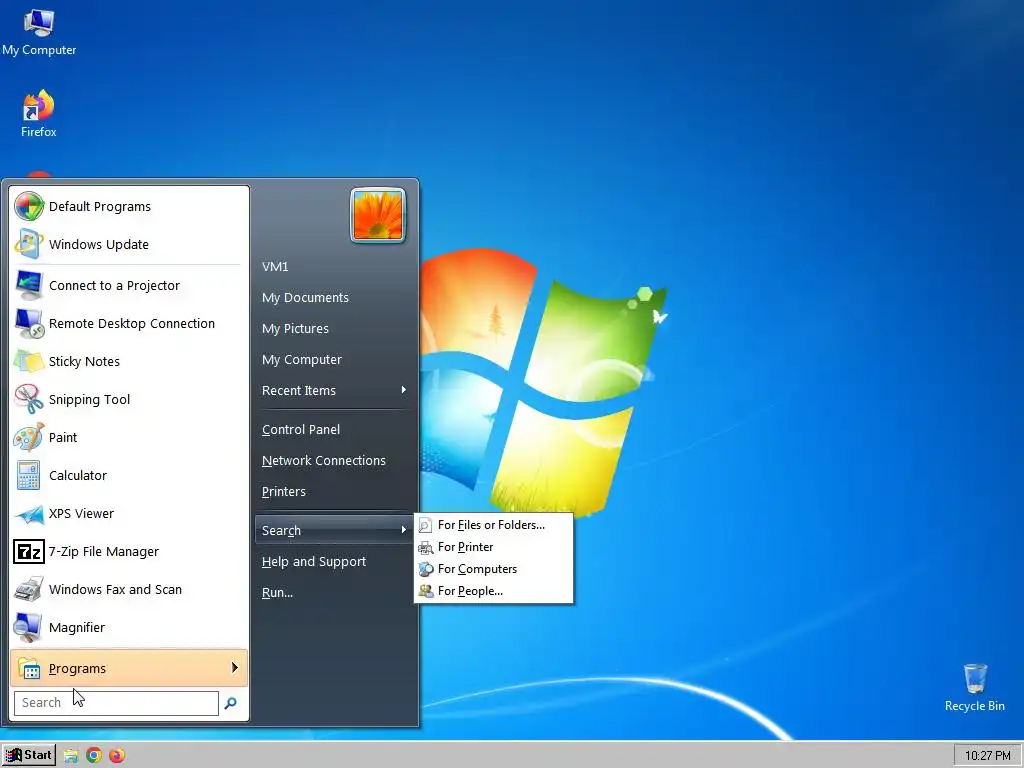Viewport: 1024px width, 768px height.
Task: Open file explorer from taskbar
Action: tap(71, 756)
